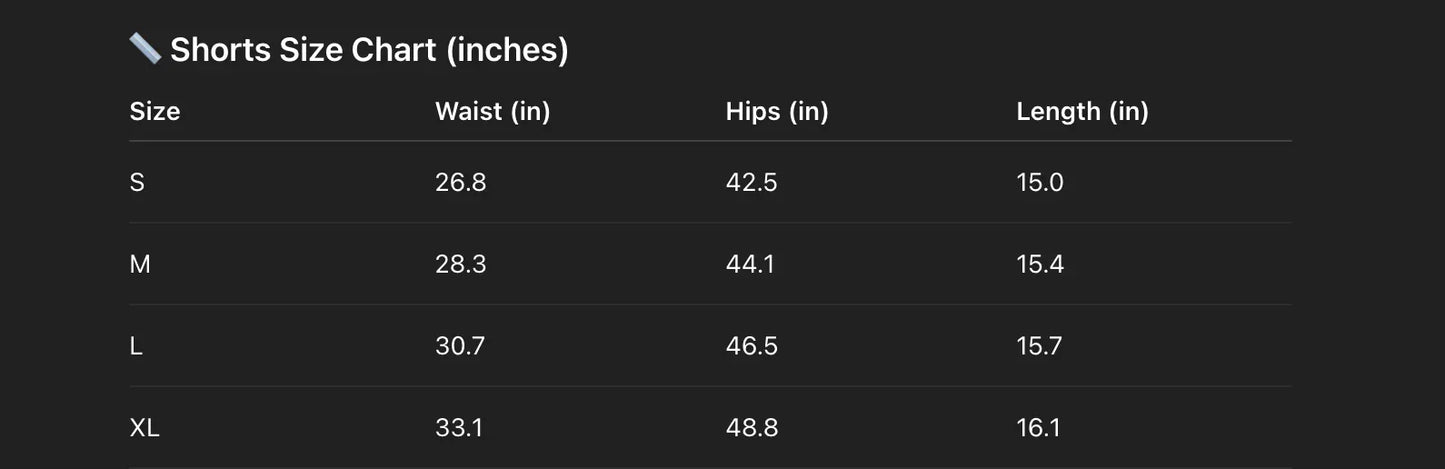Select waist value 33.1 in the XL row
The image size is (1445, 469).
459,428
